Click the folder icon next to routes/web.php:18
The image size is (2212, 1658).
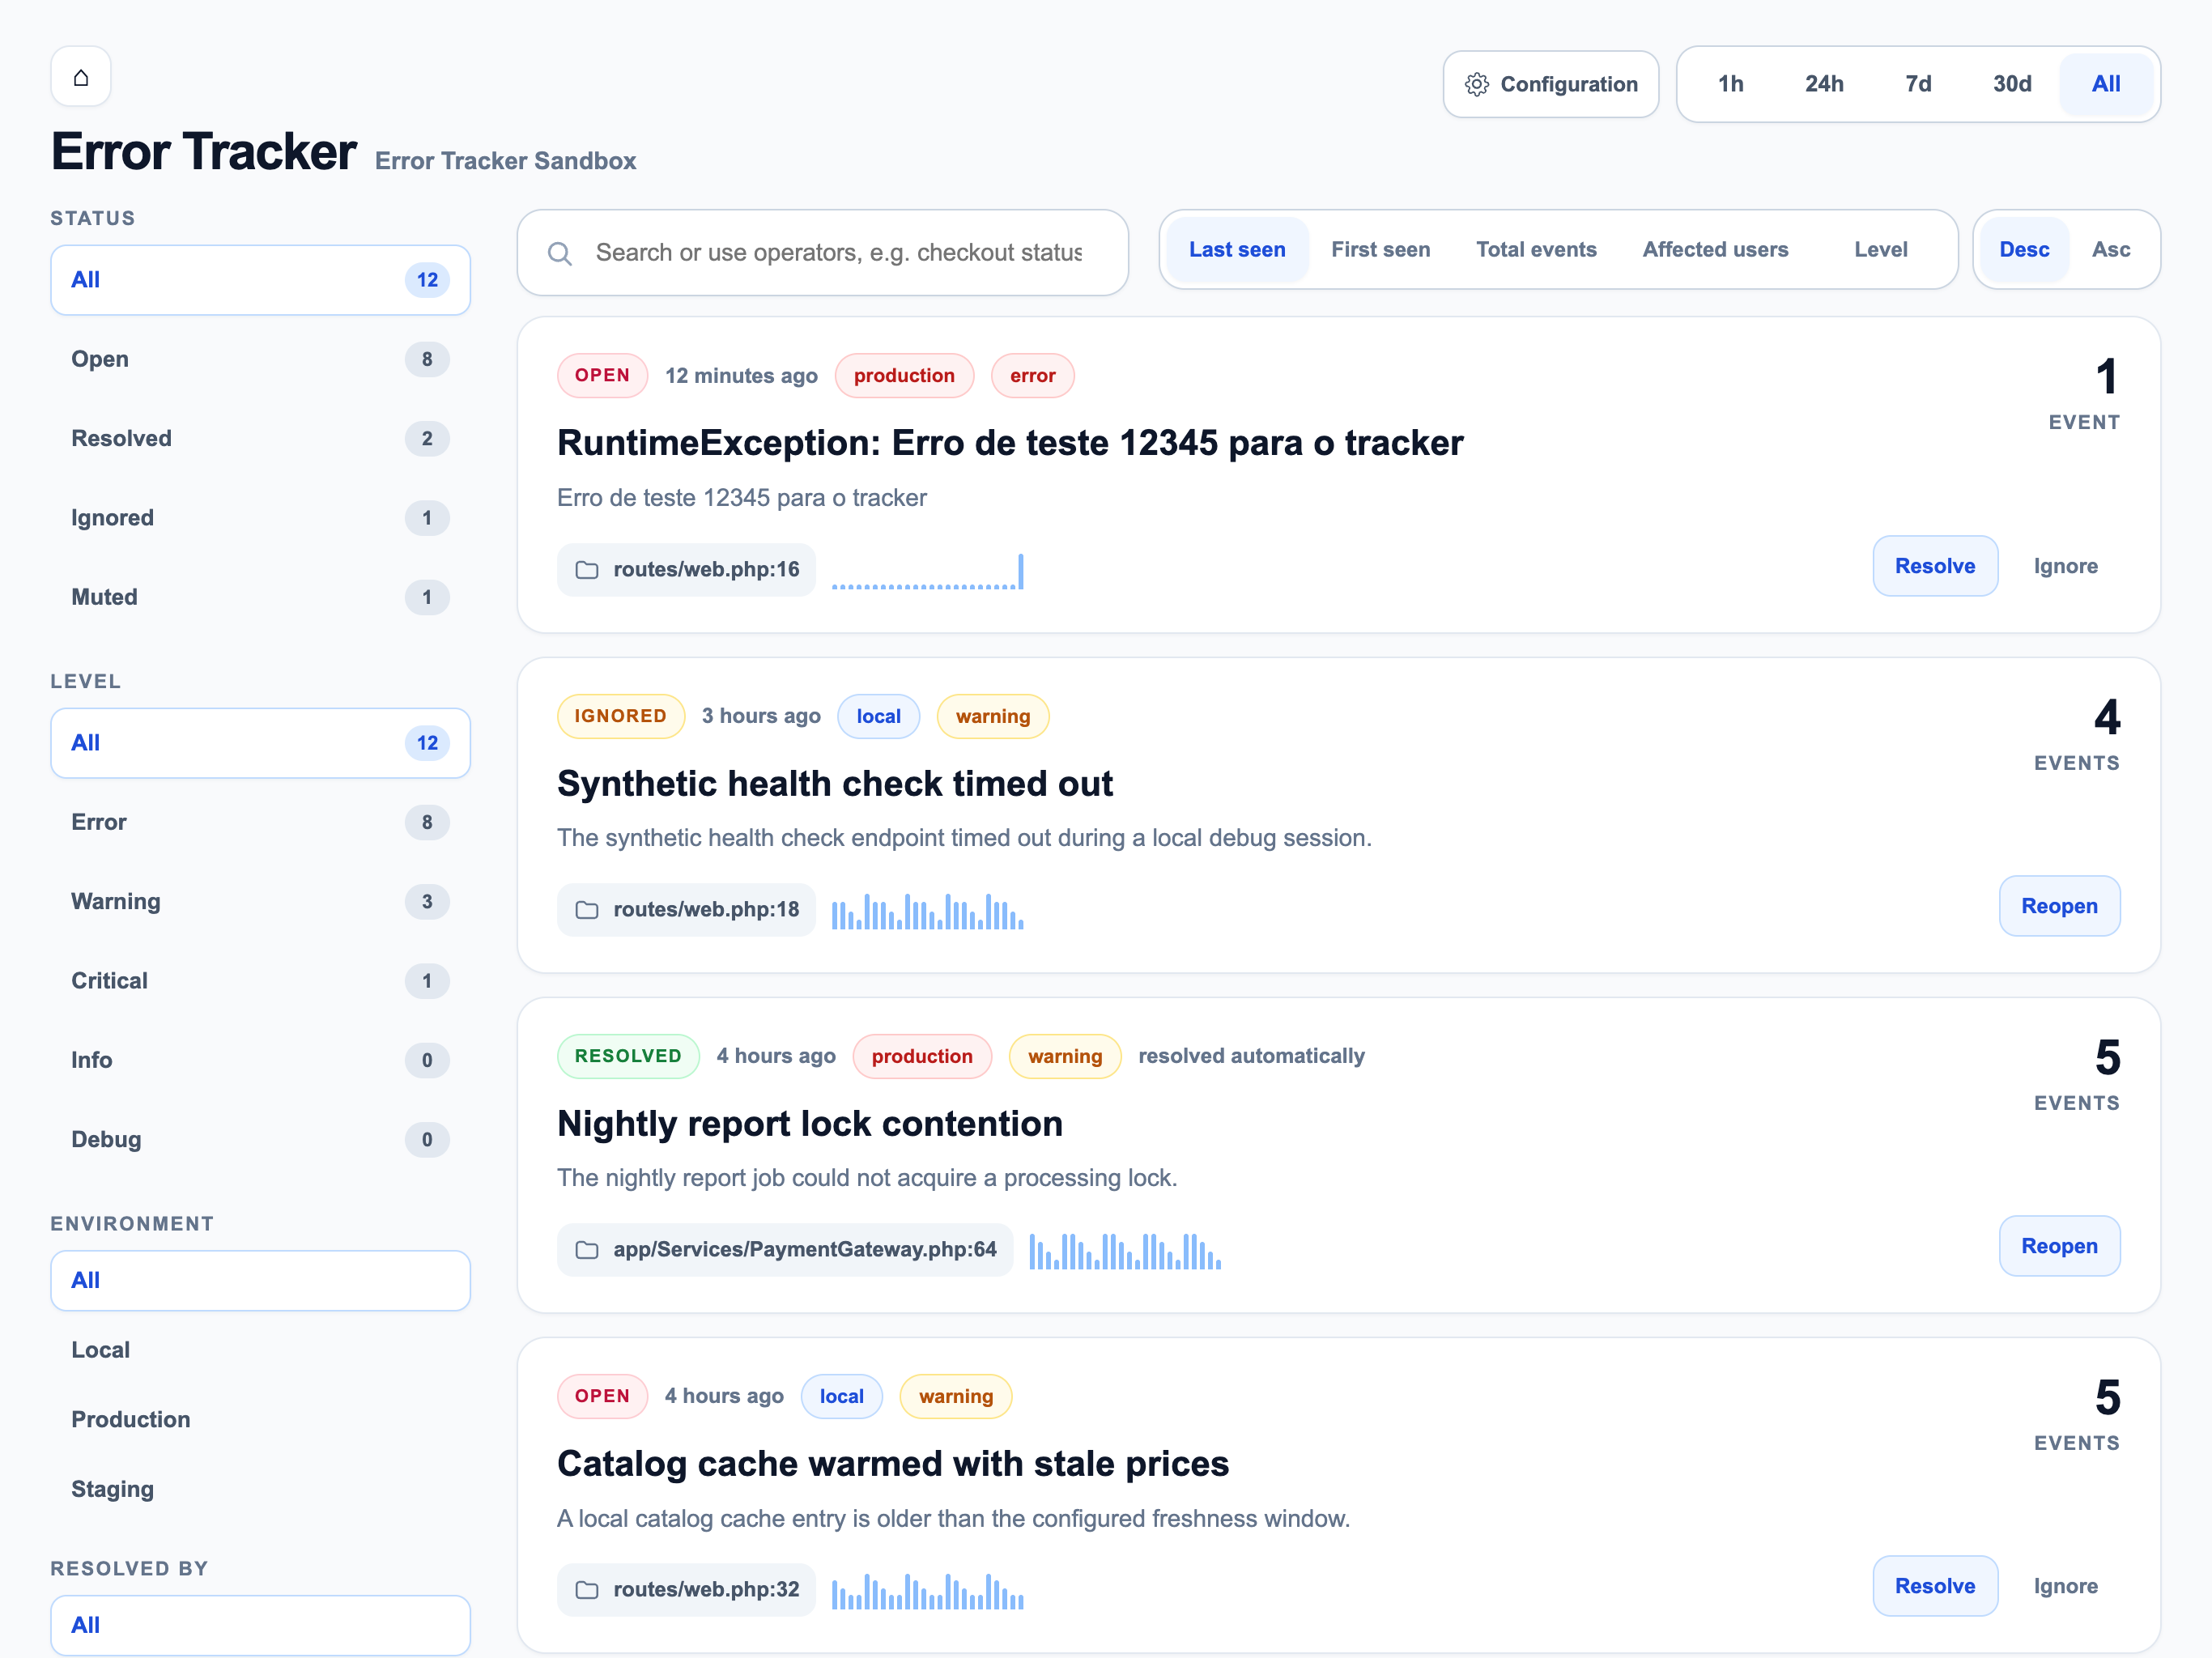[x=588, y=909]
